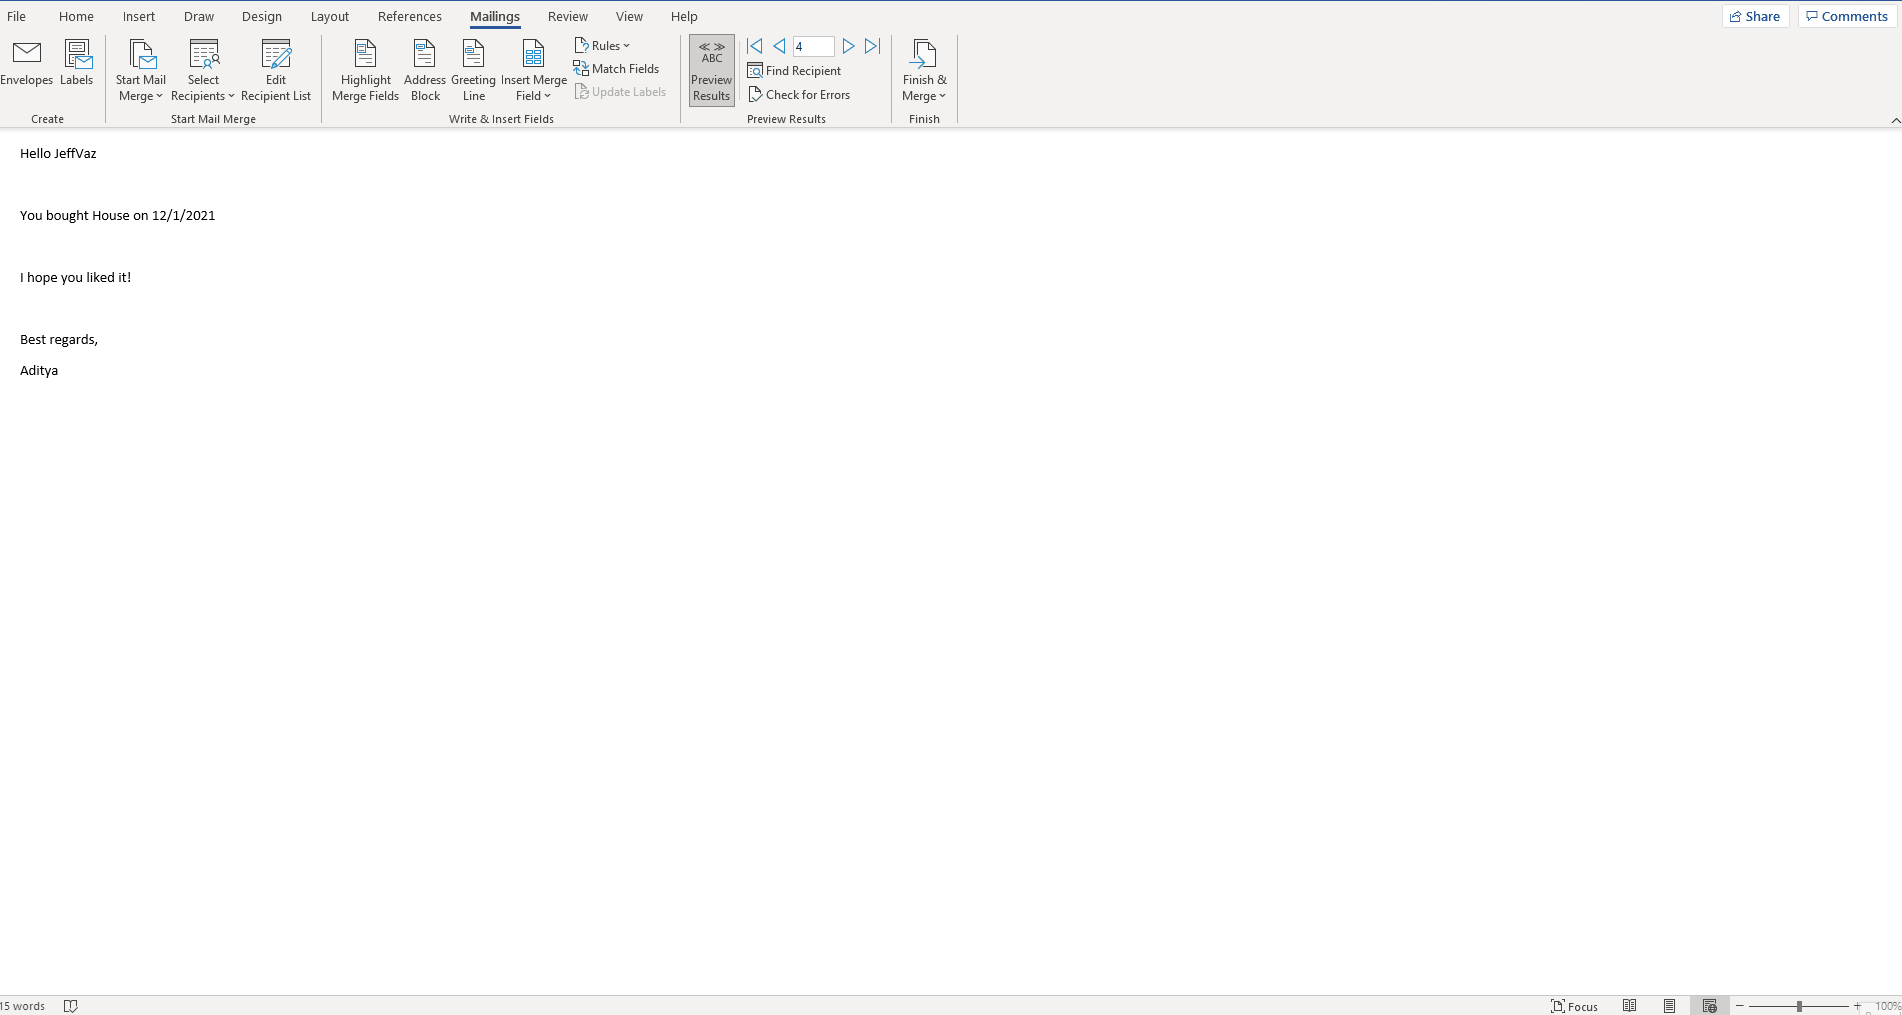Click Match Fields
The image size is (1902, 1015).
coord(616,69)
